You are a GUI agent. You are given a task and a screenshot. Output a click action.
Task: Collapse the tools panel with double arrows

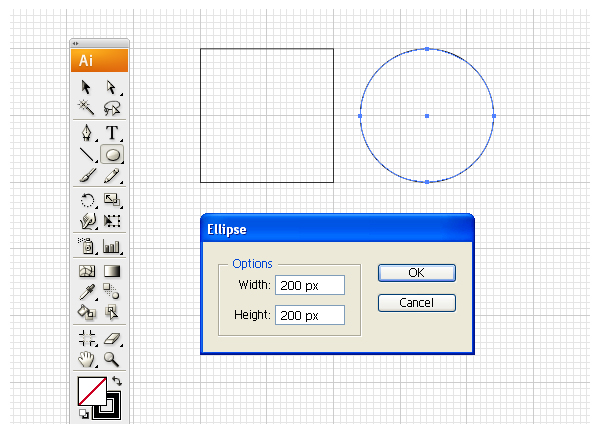pyautogui.click(x=76, y=43)
